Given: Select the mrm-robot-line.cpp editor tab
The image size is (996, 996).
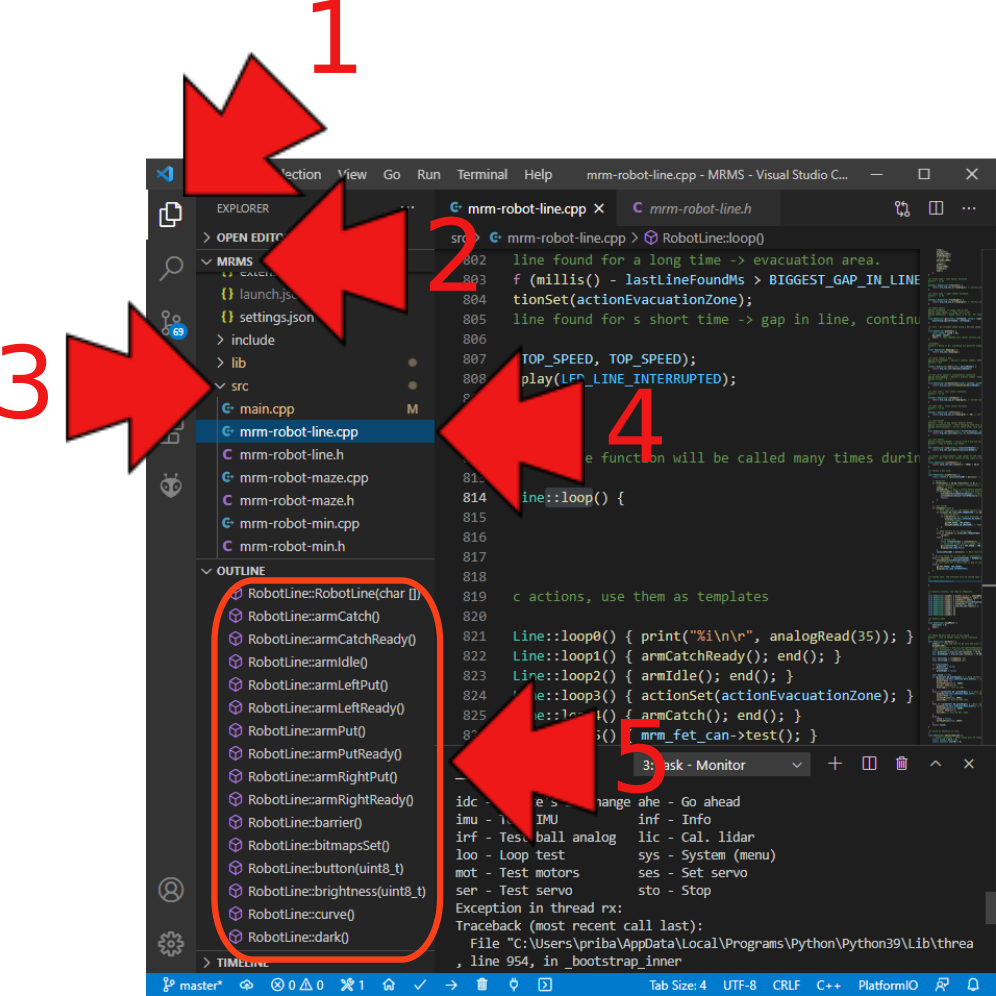Looking at the screenshot, I should (x=526, y=208).
